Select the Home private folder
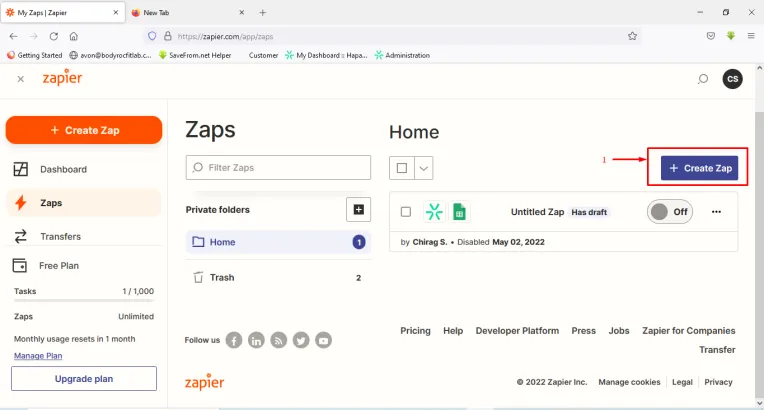Image resolution: width=764 pixels, height=410 pixels. click(222, 242)
